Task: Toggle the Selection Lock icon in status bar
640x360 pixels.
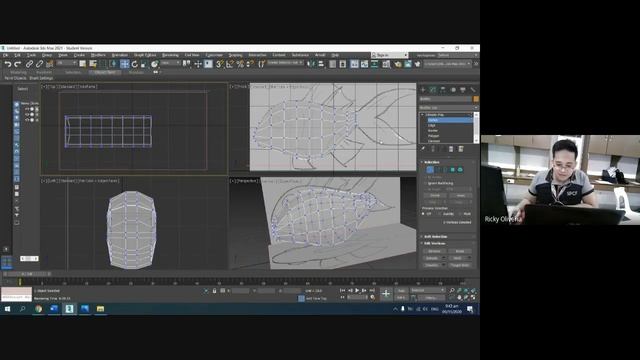Action: [214, 291]
